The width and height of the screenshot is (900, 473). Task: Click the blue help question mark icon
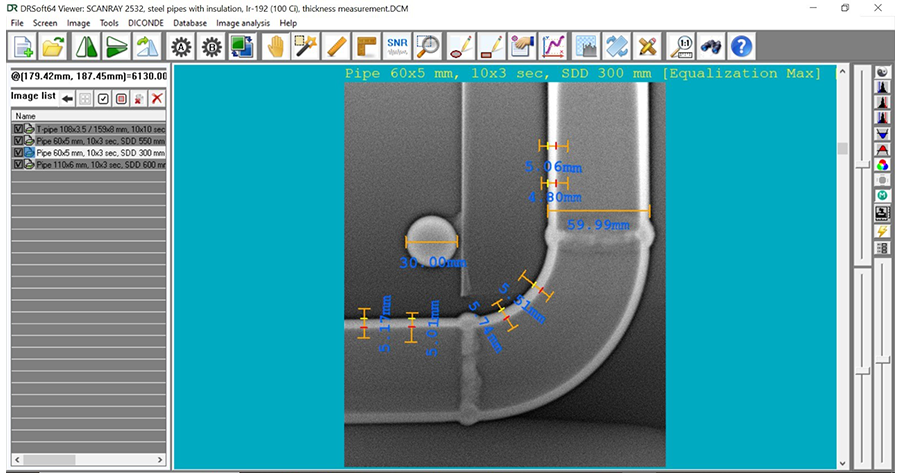(x=741, y=46)
